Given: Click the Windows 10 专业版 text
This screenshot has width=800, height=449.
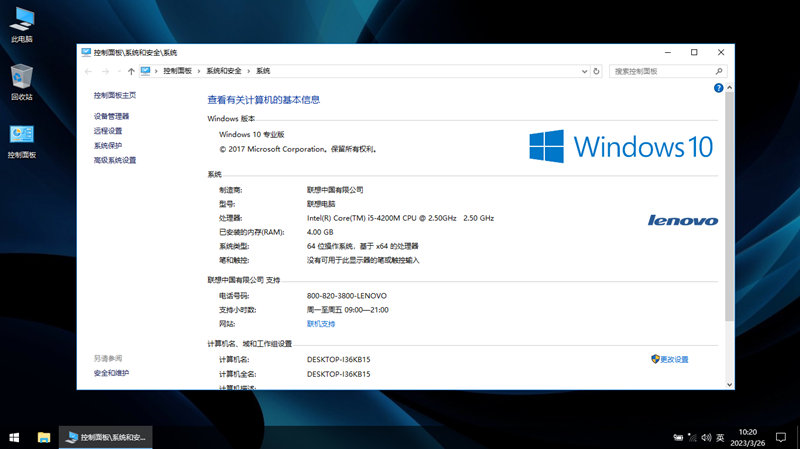Looking at the screenshot, I should [x=252, y=135].
